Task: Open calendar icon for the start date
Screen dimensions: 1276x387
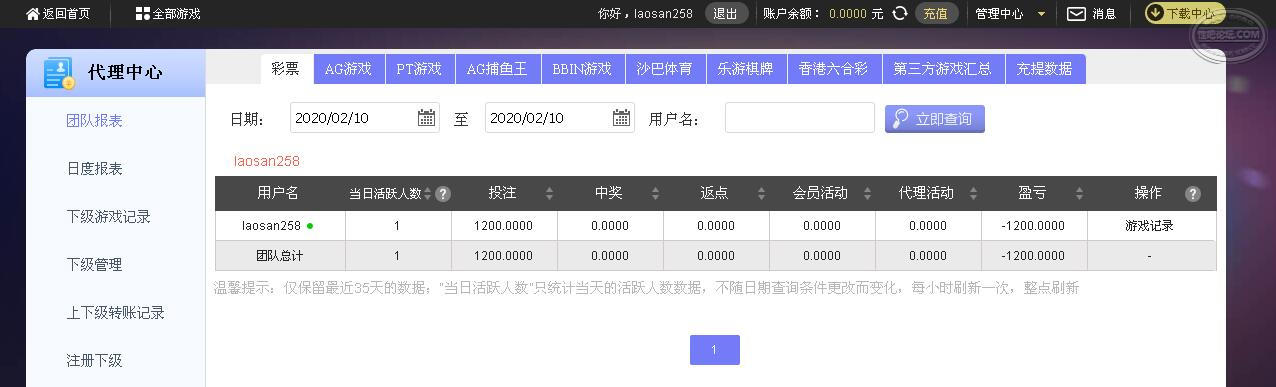Action: click(x=426, y=118)
